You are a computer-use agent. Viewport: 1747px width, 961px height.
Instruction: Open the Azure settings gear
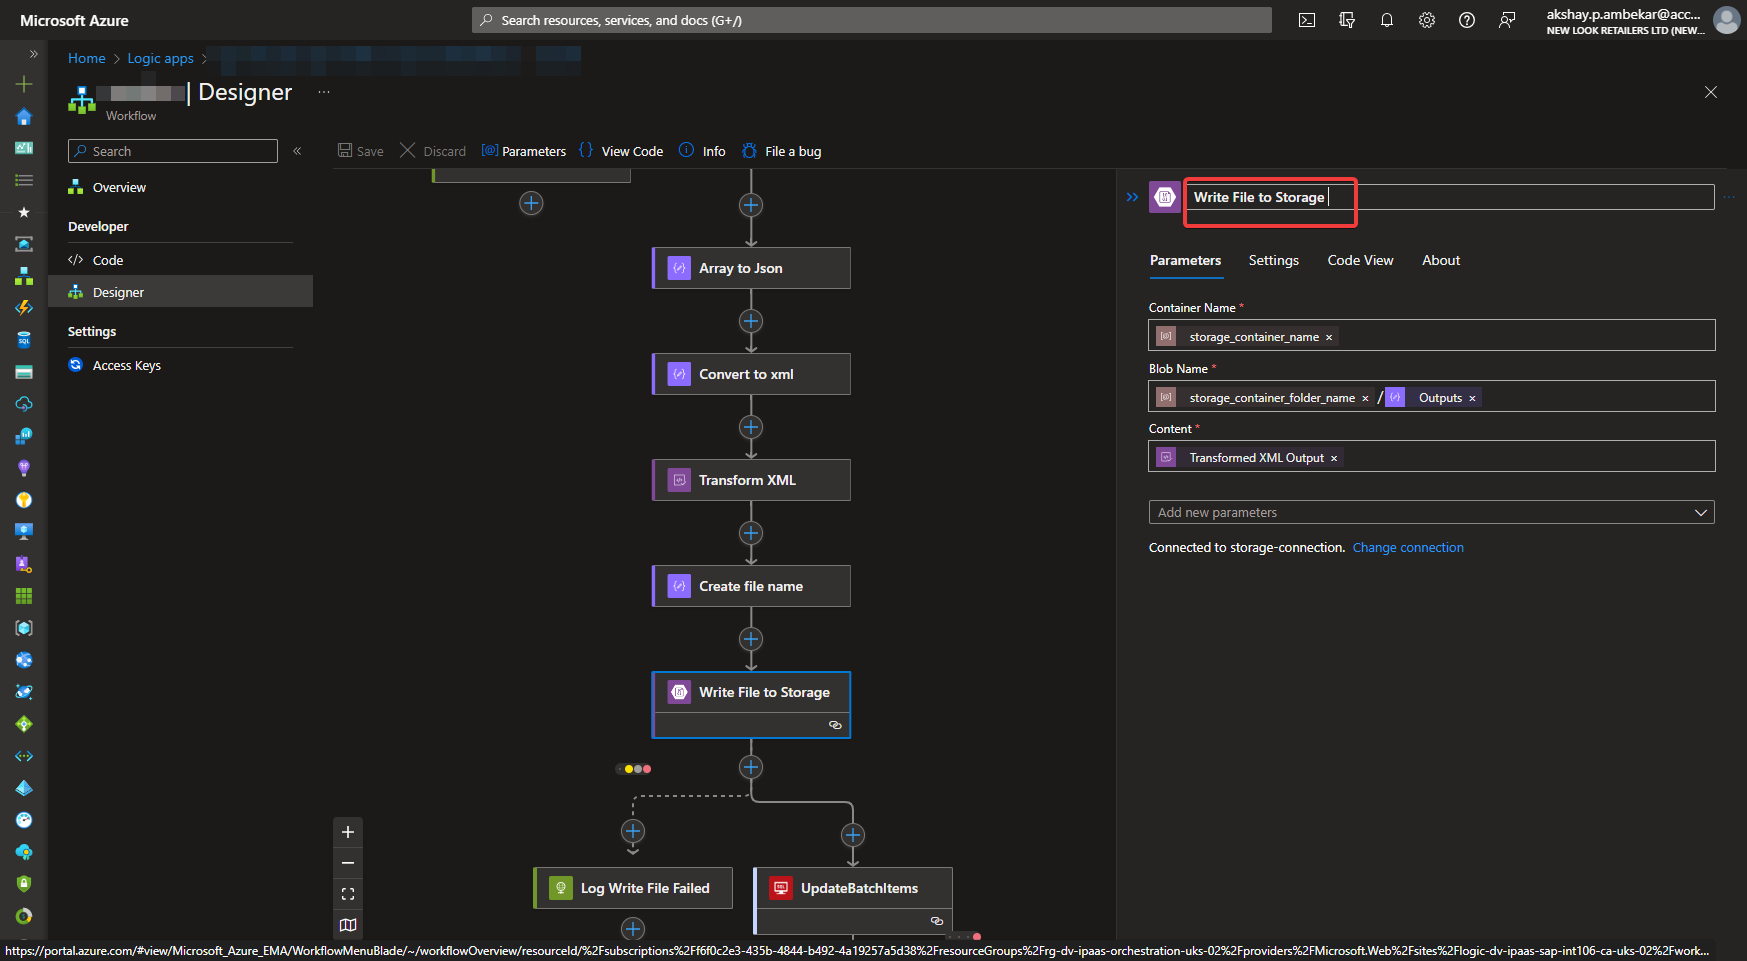(x=1427, y=19)
